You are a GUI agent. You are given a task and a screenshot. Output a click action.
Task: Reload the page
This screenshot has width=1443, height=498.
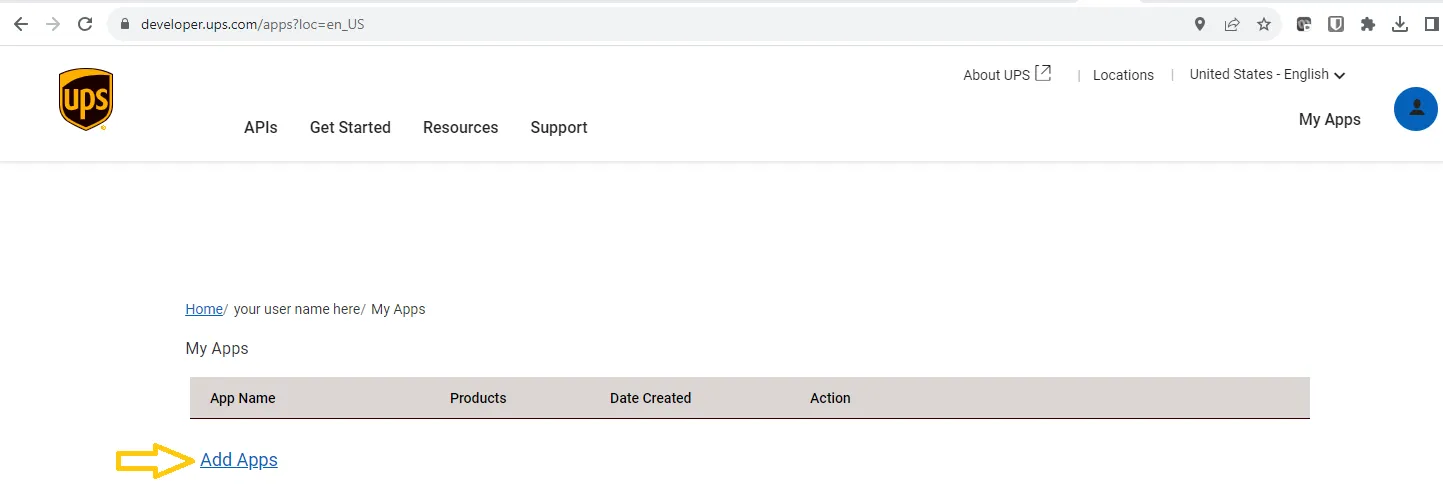coord(85,24)
